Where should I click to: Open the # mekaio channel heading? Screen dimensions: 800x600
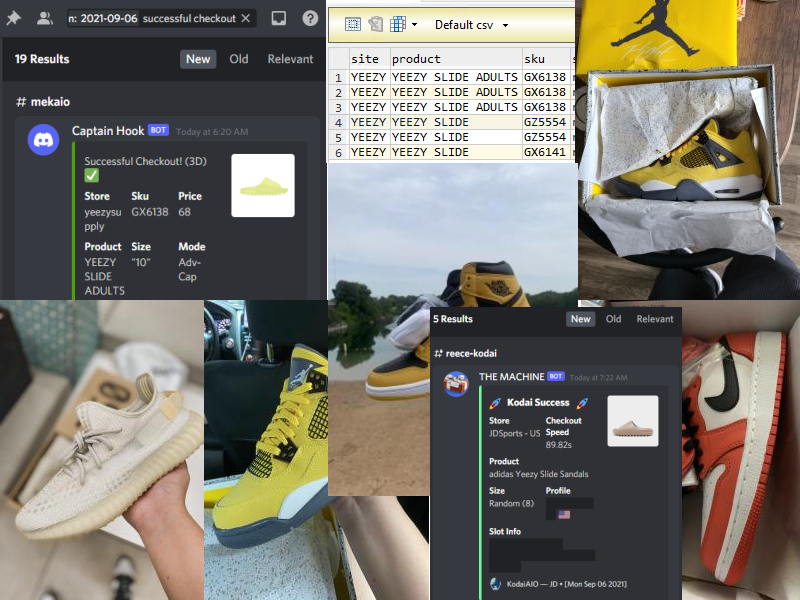tap(43, 102)
